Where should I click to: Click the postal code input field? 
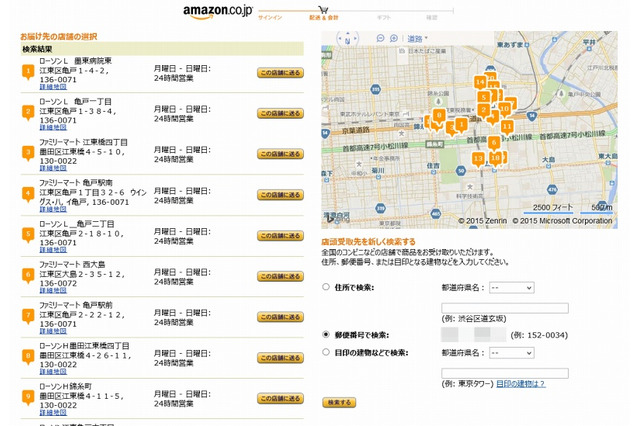474,335
